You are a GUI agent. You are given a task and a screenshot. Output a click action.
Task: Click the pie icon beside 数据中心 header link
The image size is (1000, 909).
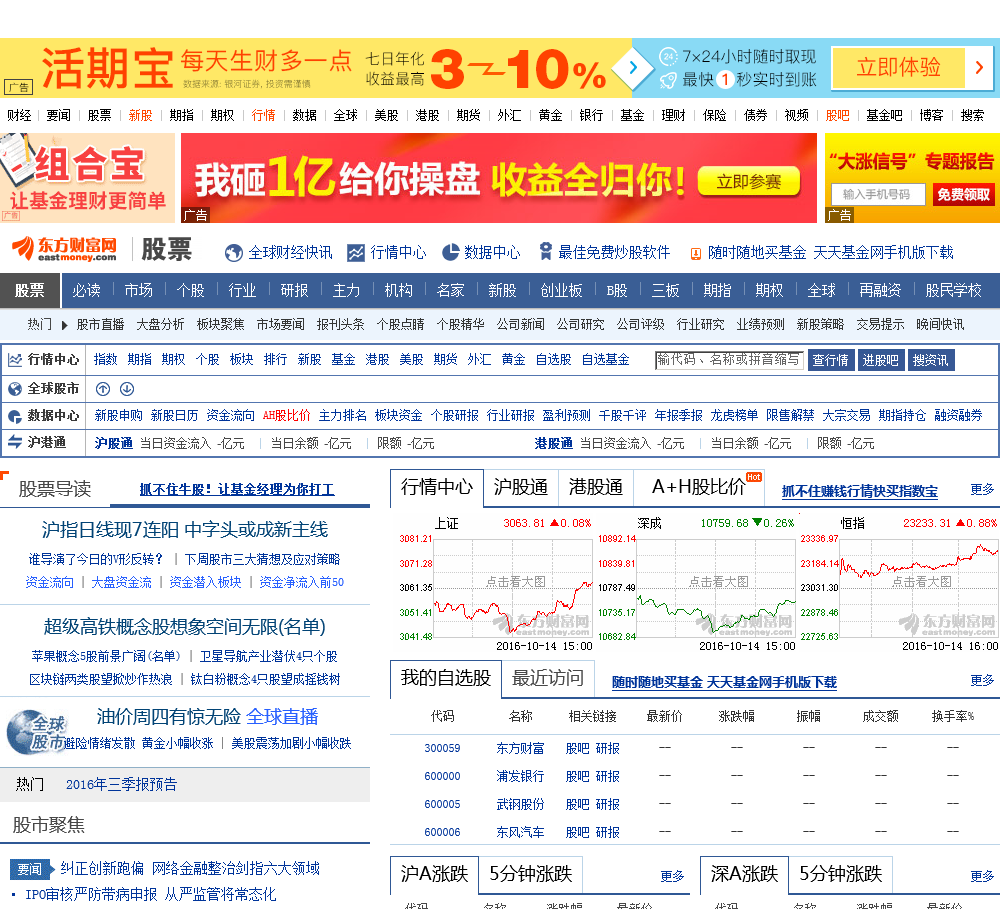451,252
